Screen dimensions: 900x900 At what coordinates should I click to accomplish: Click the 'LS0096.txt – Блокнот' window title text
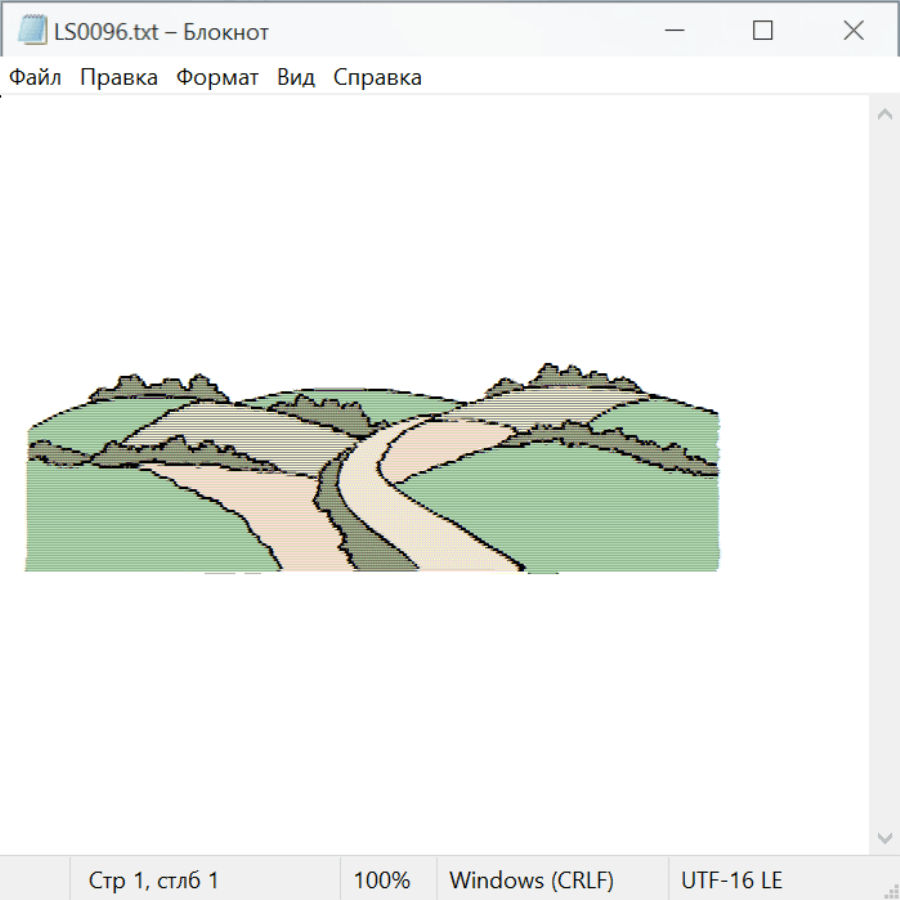[162, 32]
